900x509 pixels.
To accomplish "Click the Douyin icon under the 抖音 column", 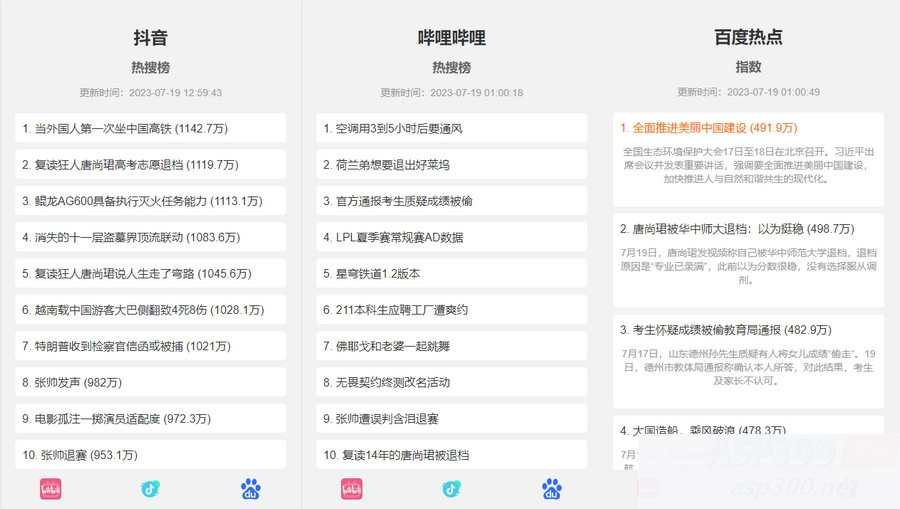I will pos(151,489).
